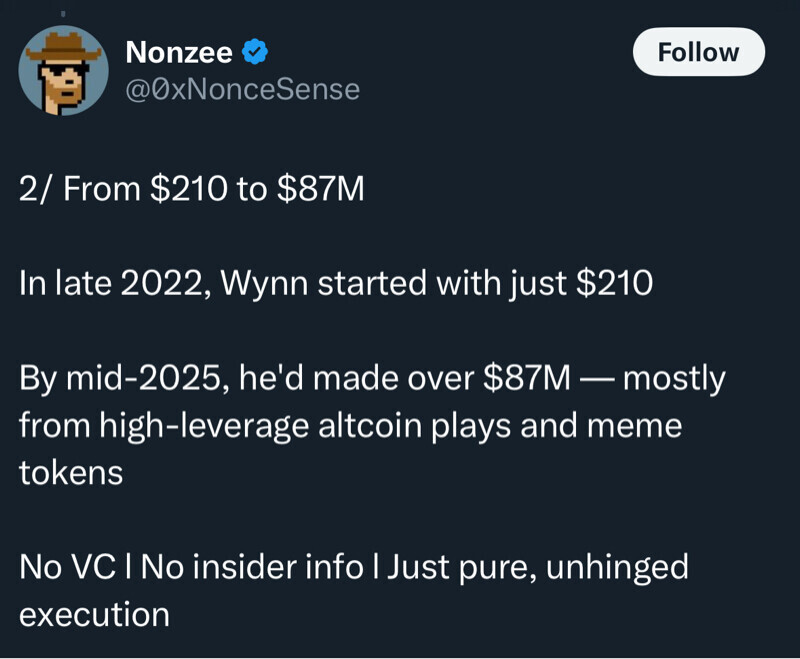Screen dimensions: 800x659
Task: Click the blue verified badge next to Nonzee
Action: 255,51
